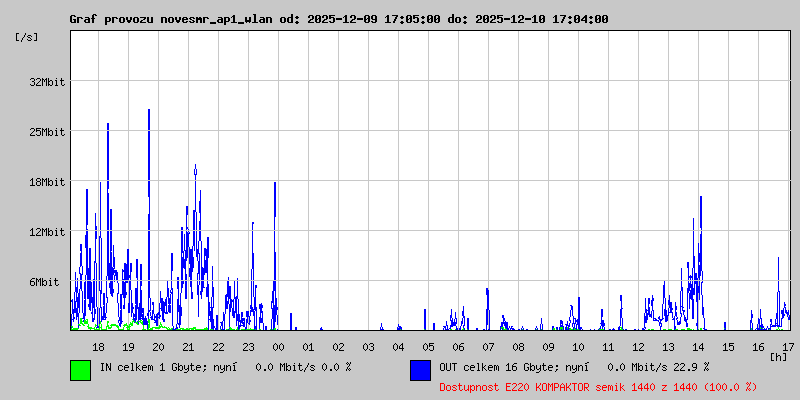Click the 12Mbit y-axis label
The width and height of the screenshot is (800, 400).
[x=47, y=232]
